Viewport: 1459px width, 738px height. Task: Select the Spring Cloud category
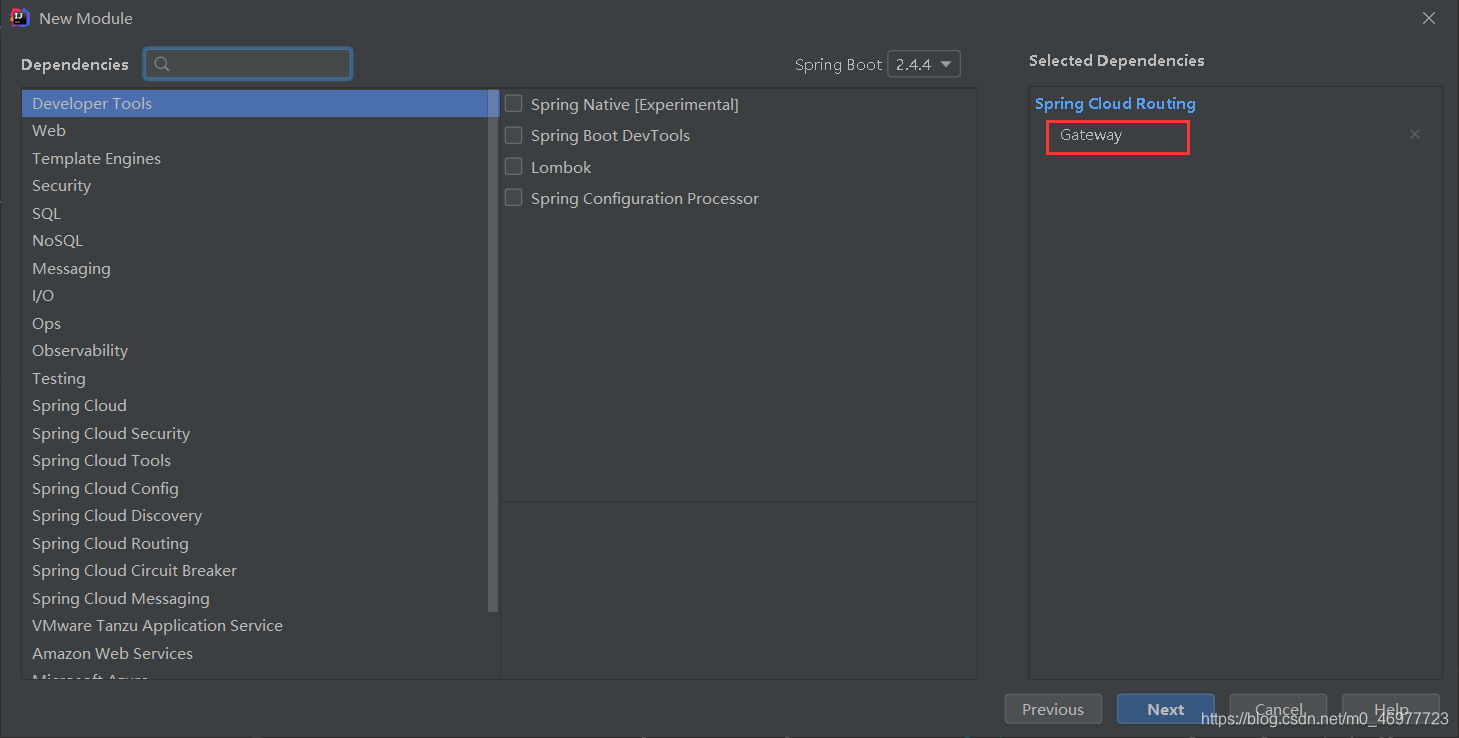[255, 406]
